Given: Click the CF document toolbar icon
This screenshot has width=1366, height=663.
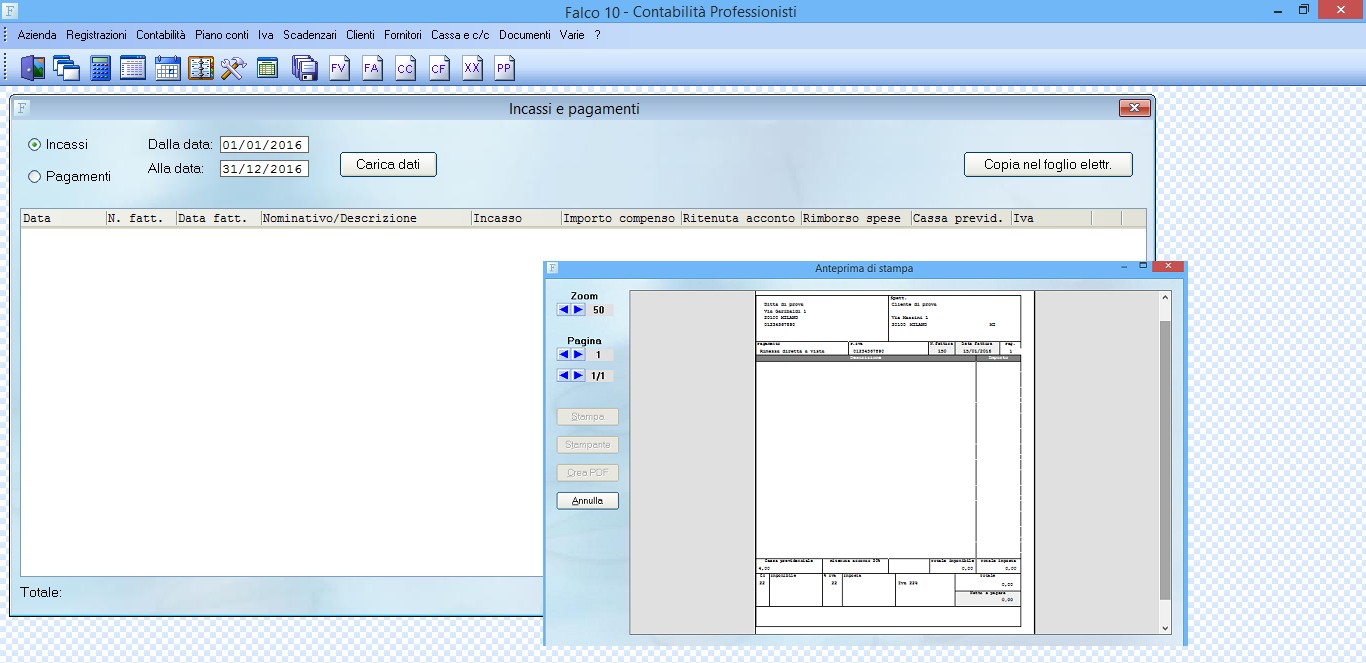Looking at the screenshot, I should [x=438, y=68].
